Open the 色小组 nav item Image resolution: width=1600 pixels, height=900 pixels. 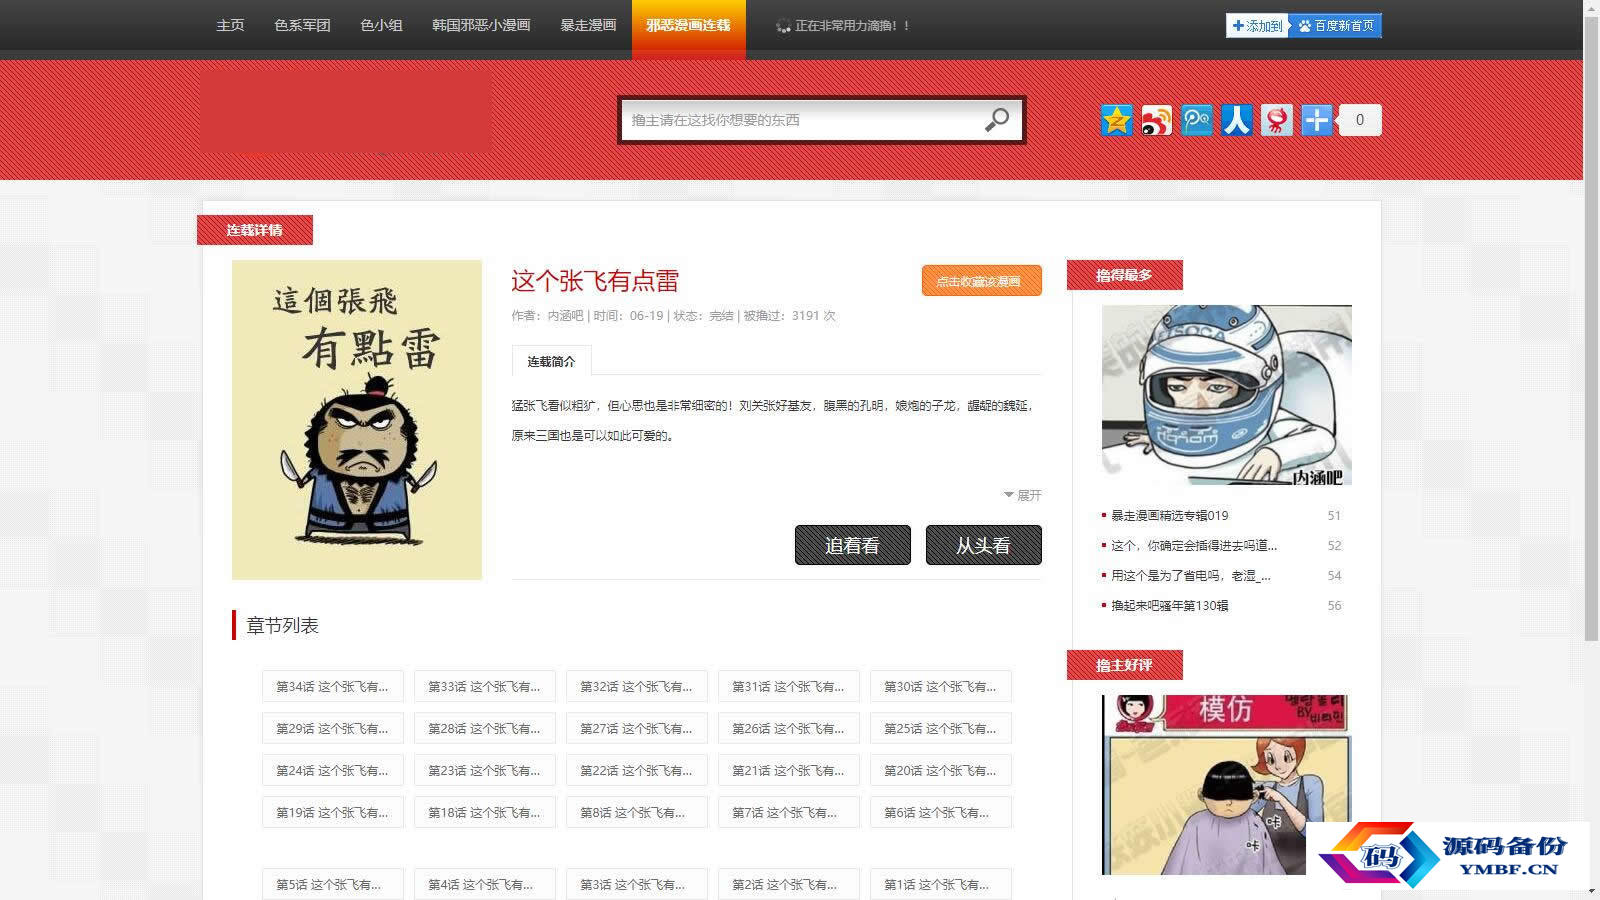381,25
